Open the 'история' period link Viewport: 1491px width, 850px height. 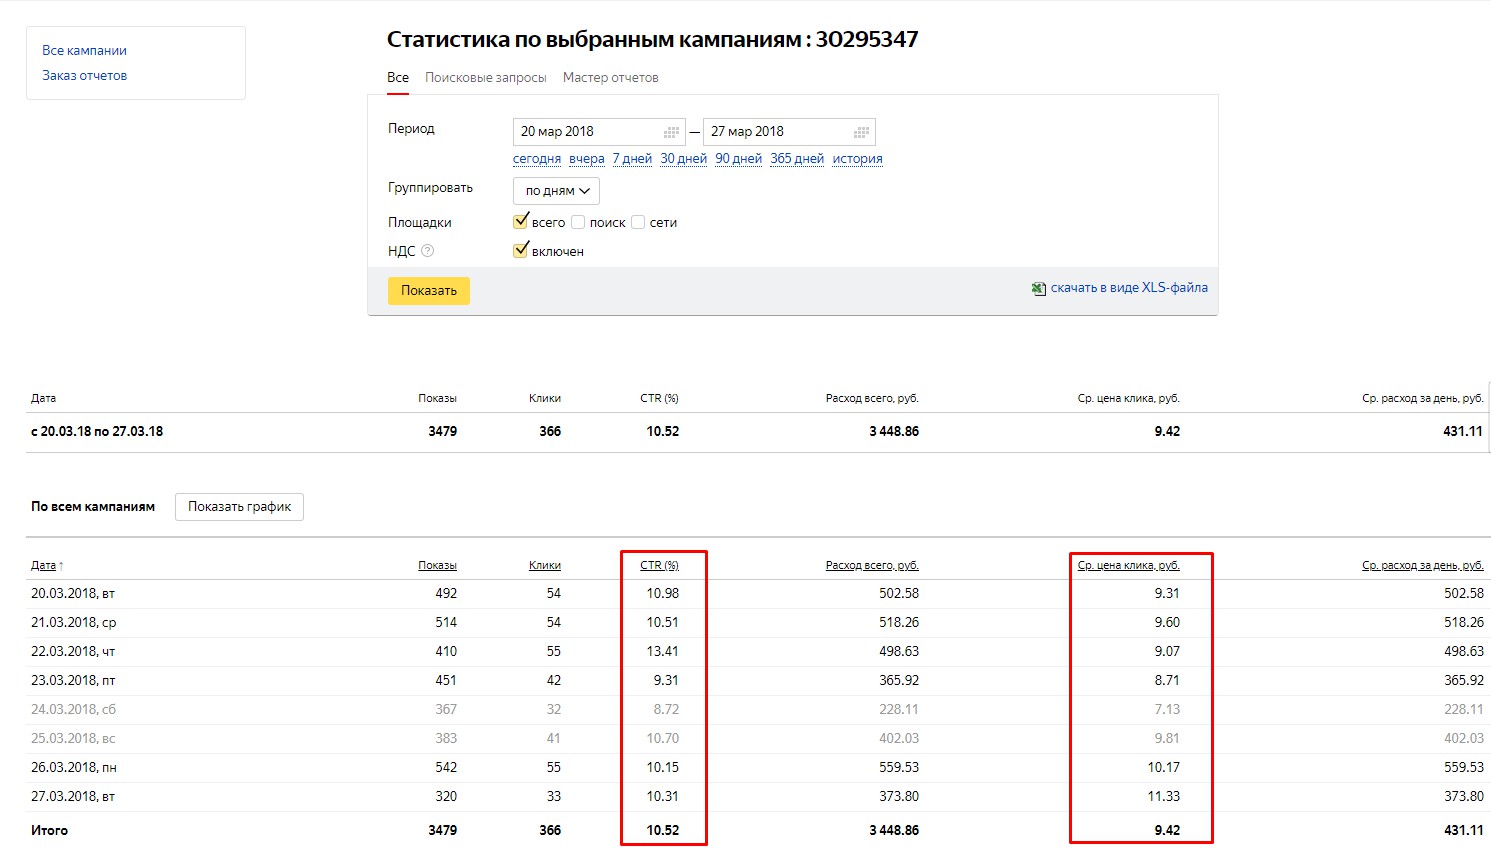pyautogui.click(x=858, y=159)
